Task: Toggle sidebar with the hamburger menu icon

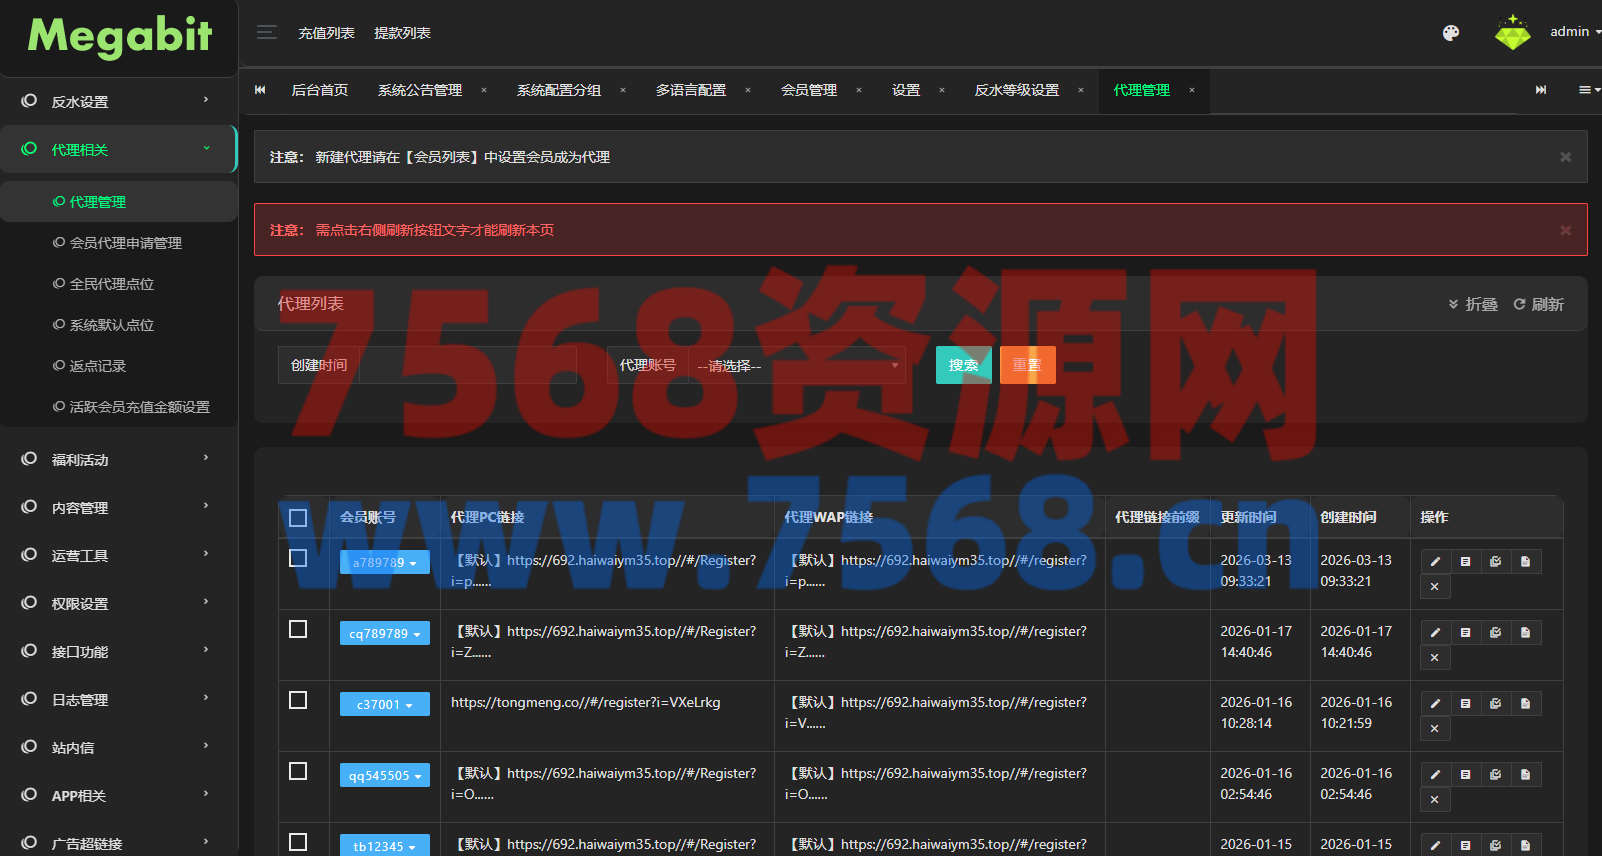Action: coord(267,32)
